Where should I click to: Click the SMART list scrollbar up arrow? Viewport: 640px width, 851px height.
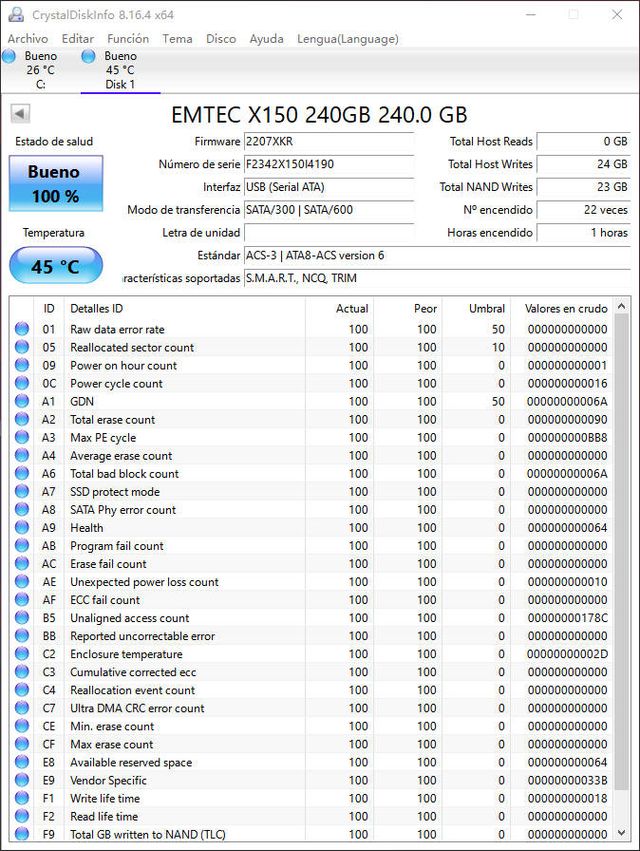pos(623,307)
